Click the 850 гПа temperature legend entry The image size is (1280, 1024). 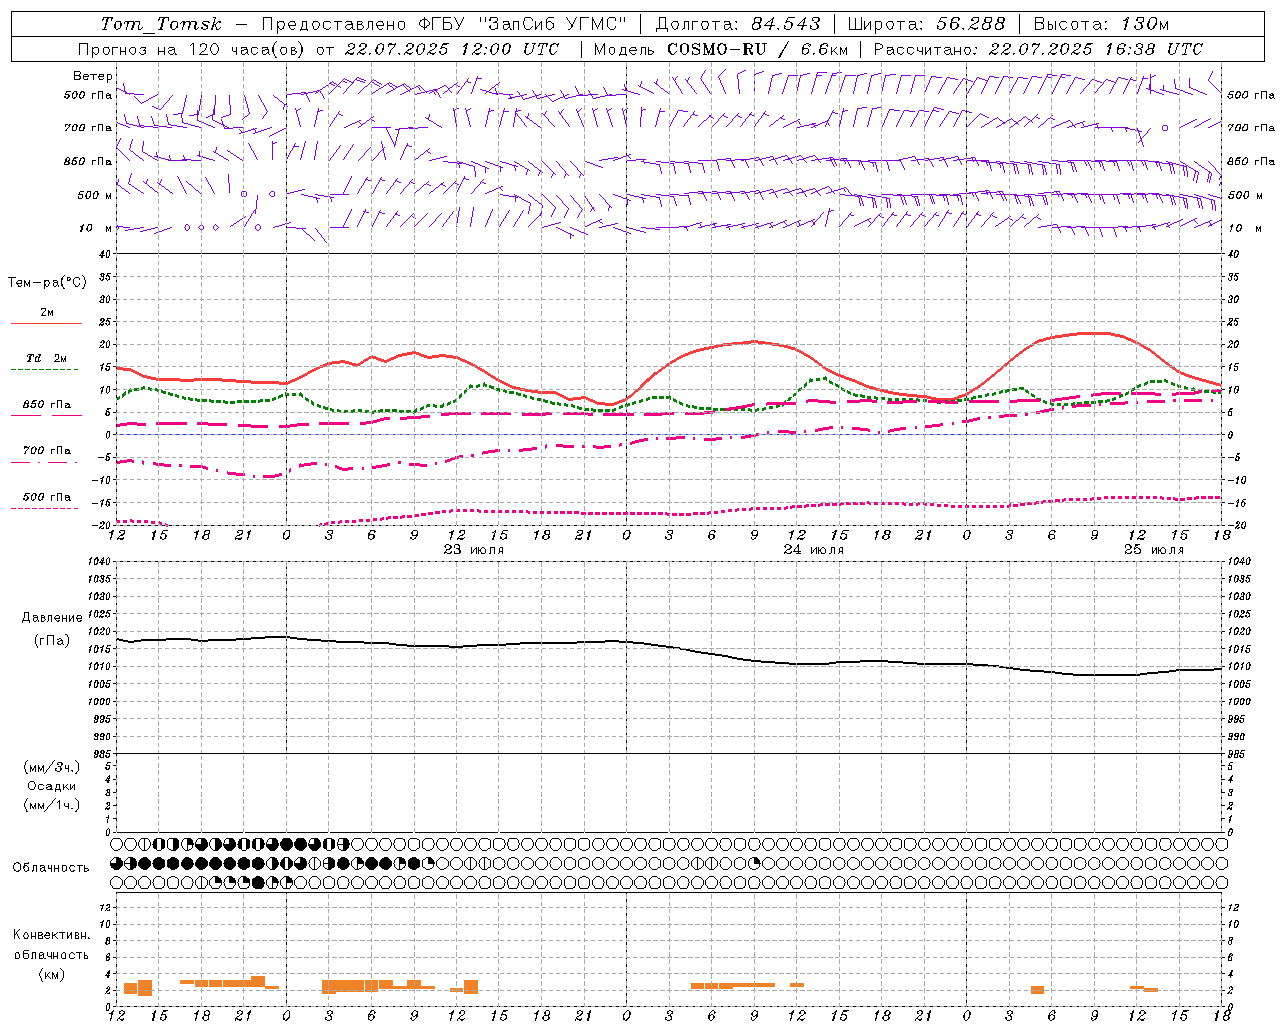[47, 405]
